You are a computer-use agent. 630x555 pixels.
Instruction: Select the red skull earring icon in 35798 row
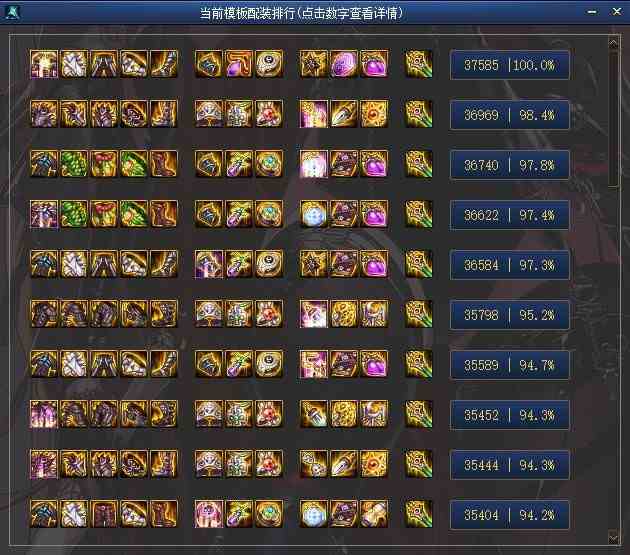coord(269,314)
